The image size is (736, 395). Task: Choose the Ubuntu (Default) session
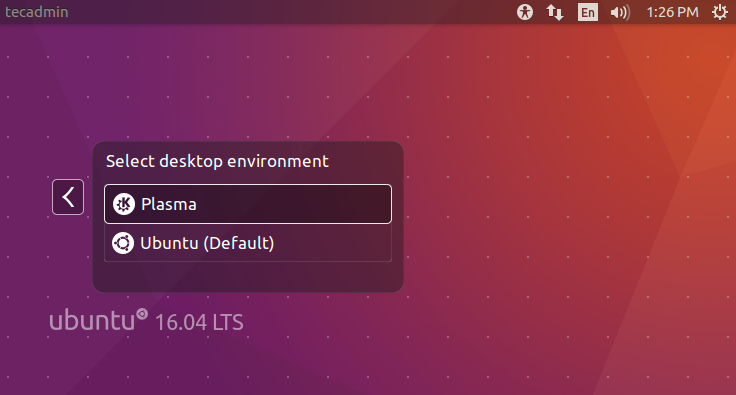pyautogui.click(x=248, y=243)
